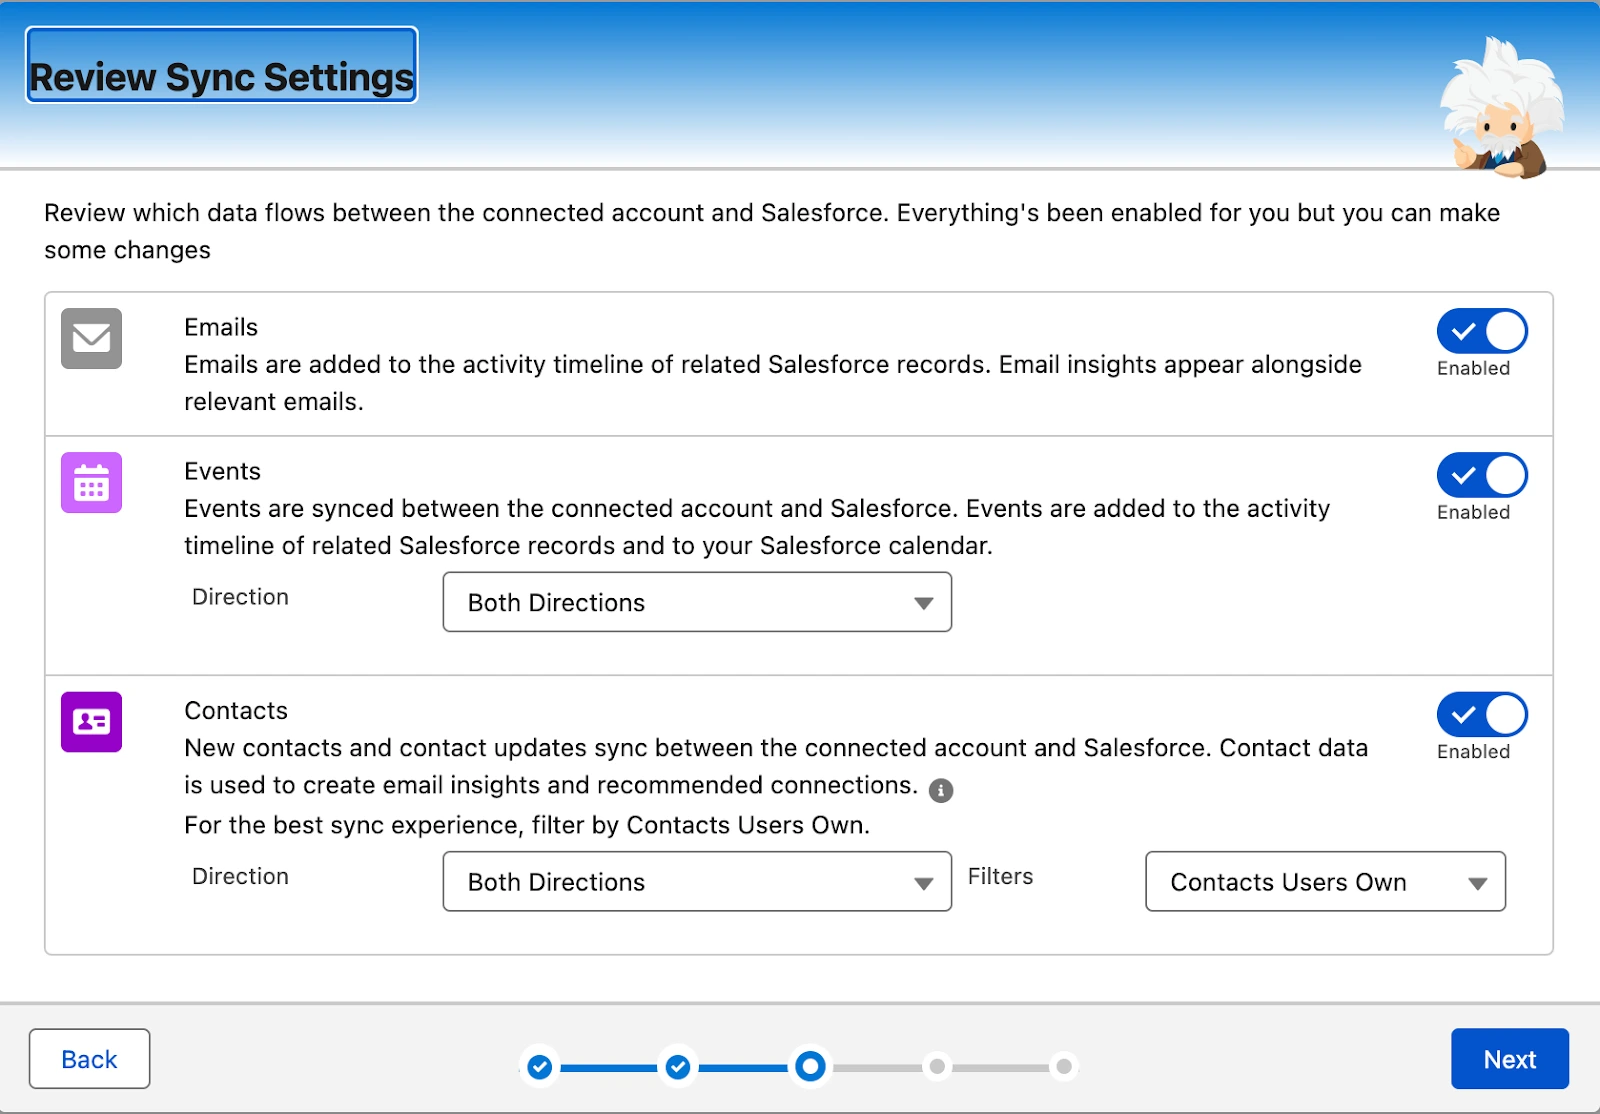
Task: Select the second completed progress step
Action: 678,1067
